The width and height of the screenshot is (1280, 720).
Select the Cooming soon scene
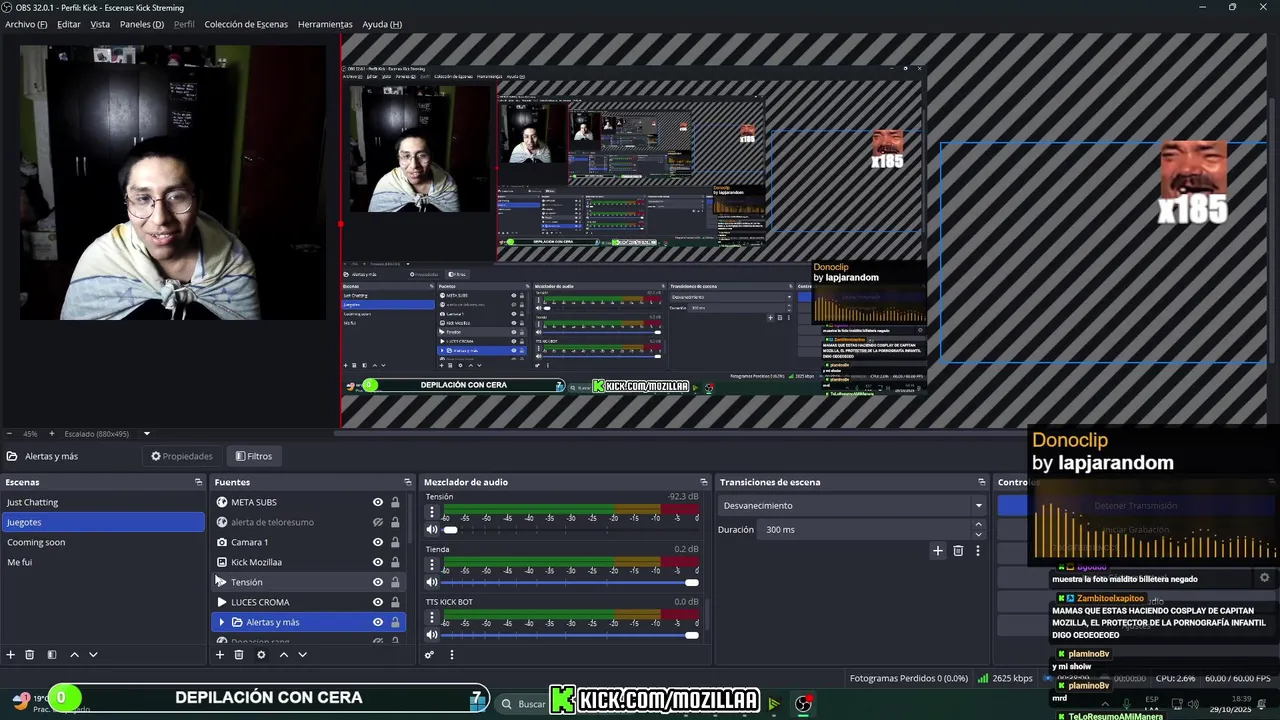coord(103,542)
